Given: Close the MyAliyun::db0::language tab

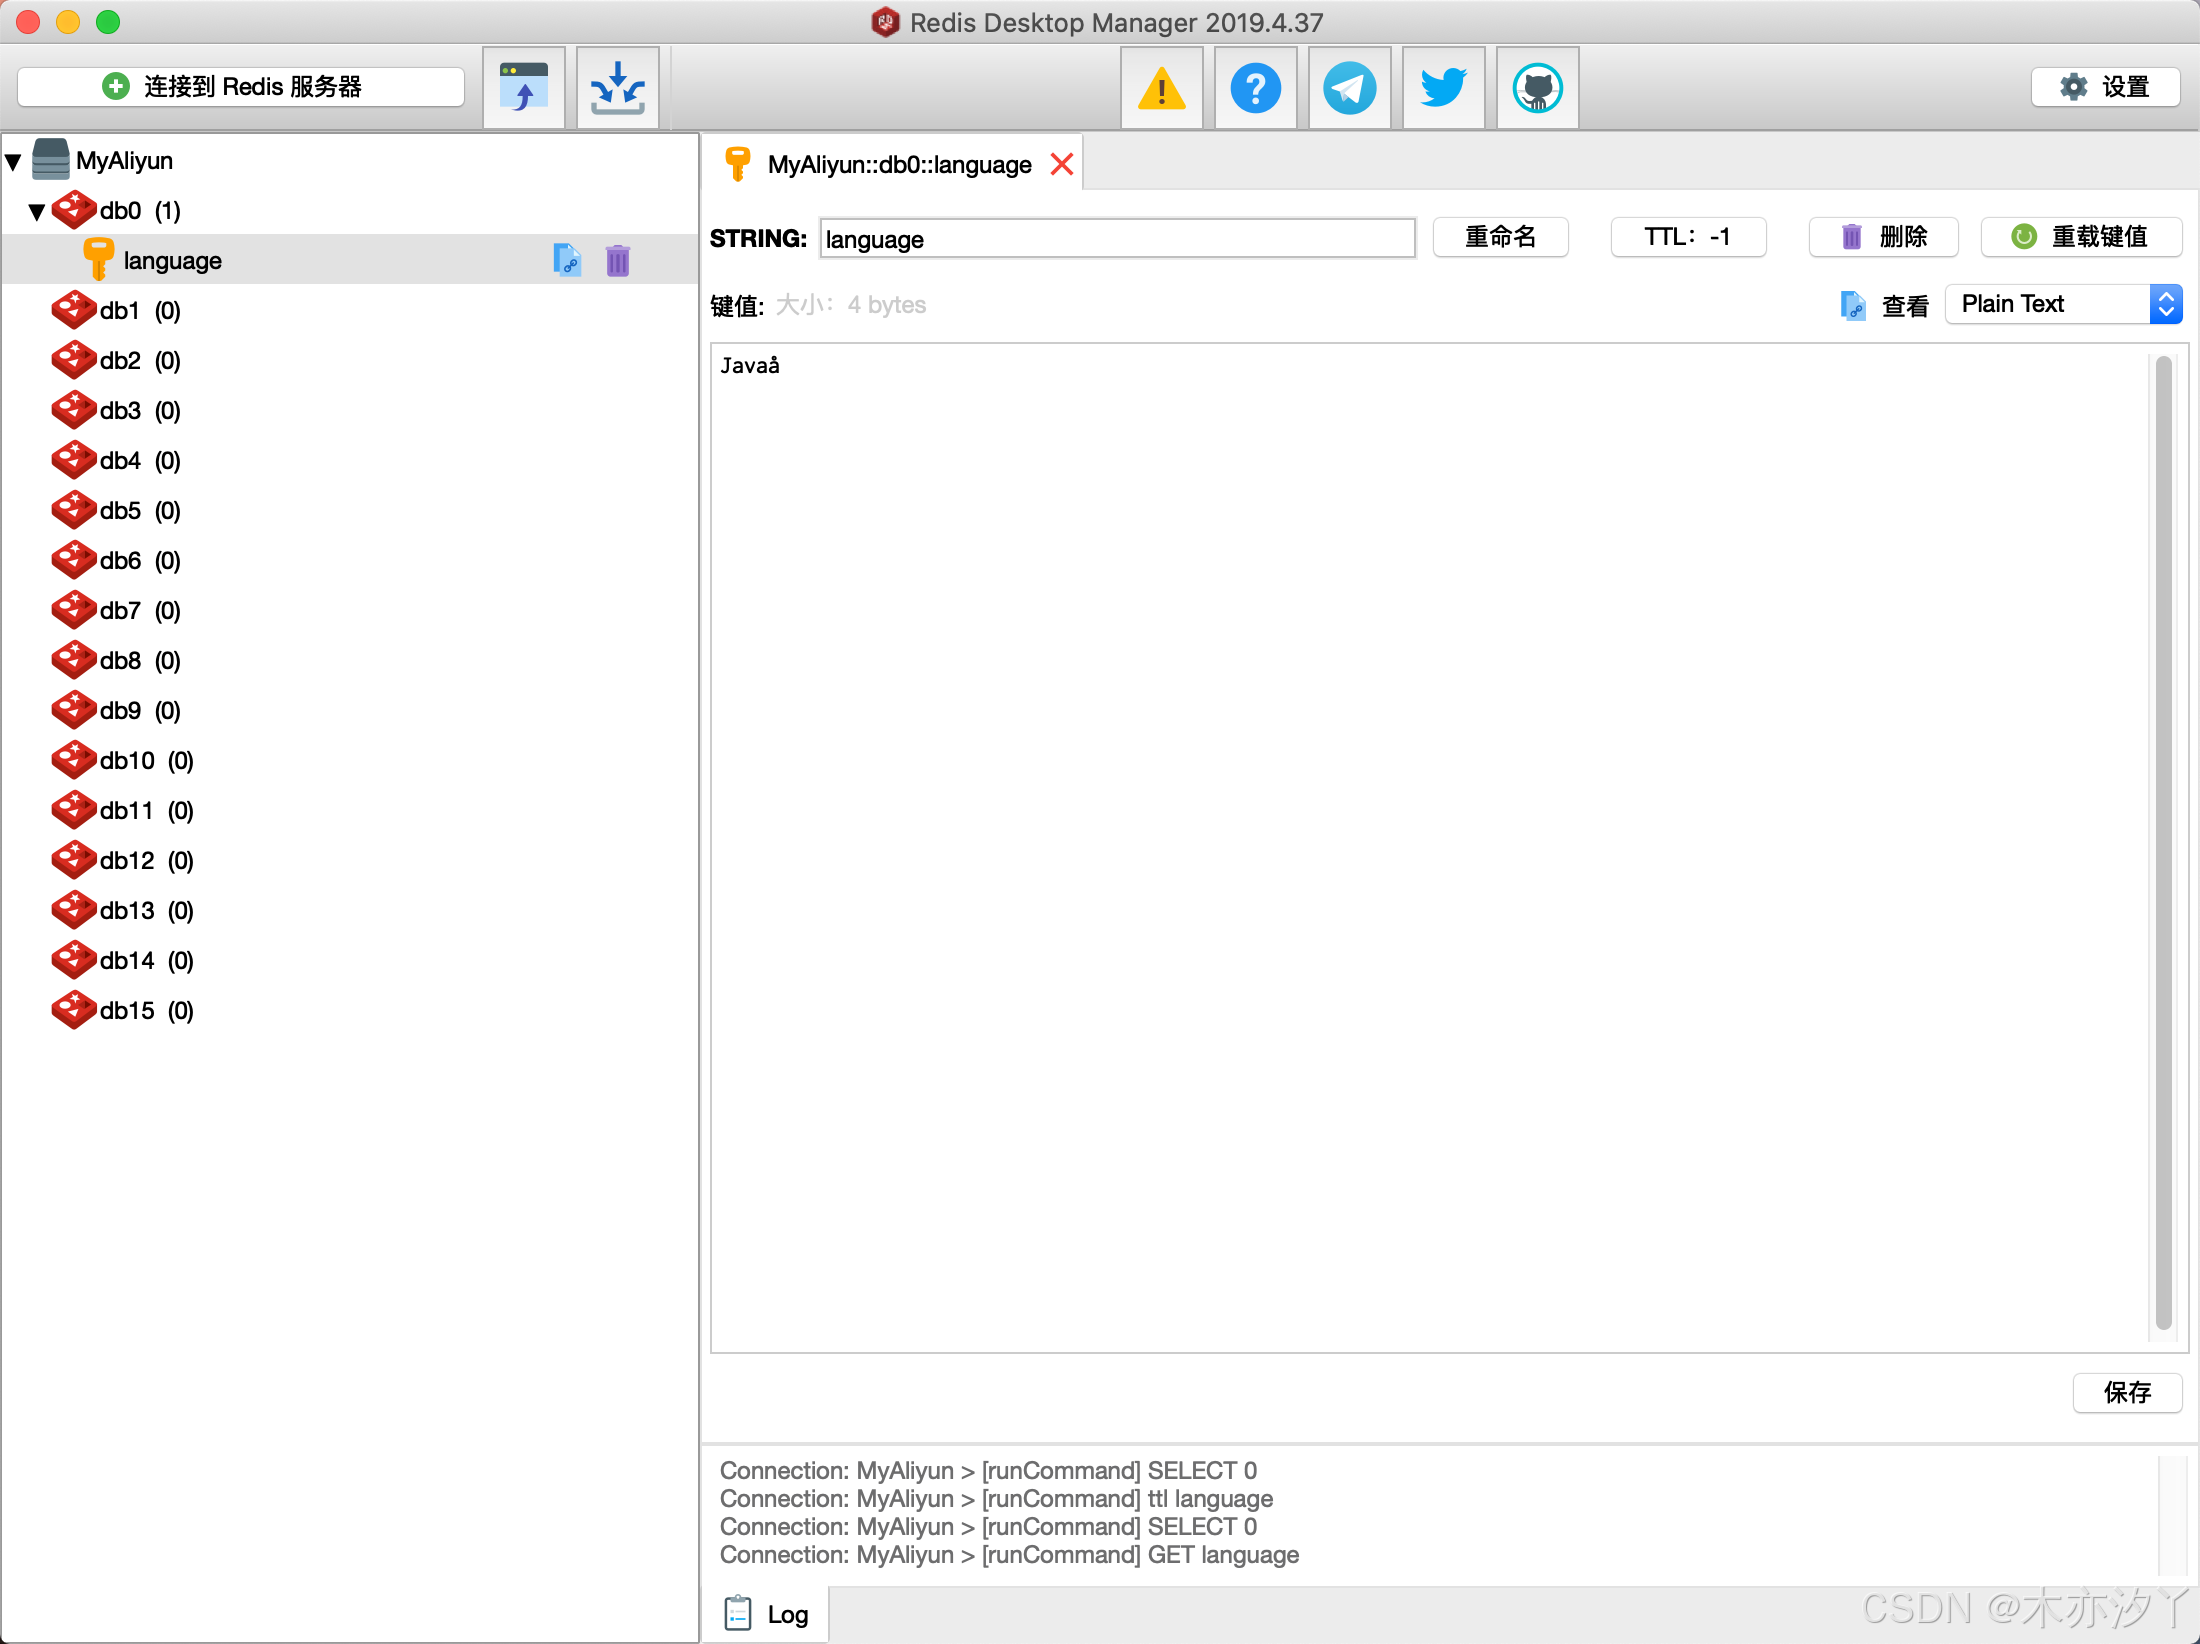Looking at the screenshot, I should tap(1062, 164).
